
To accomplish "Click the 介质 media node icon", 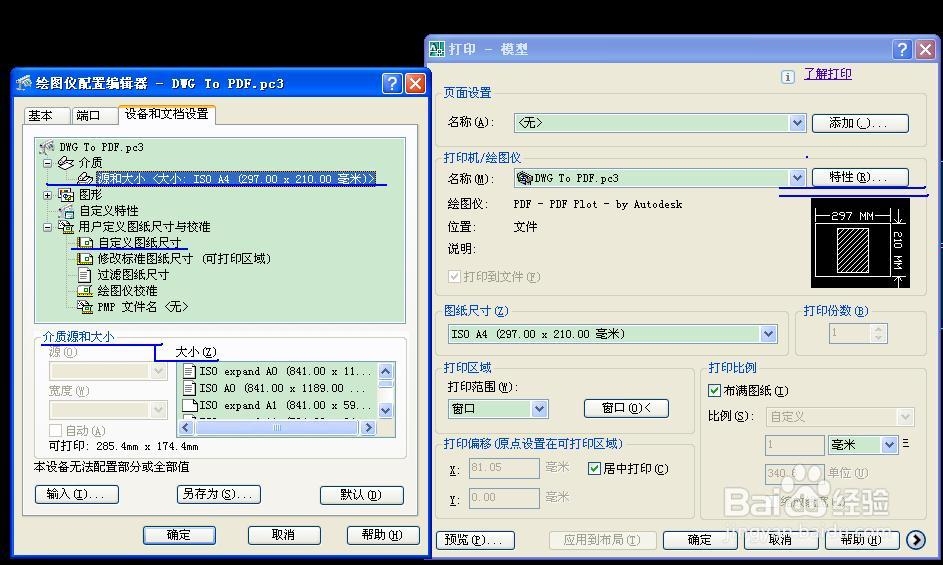I will 66,162.
